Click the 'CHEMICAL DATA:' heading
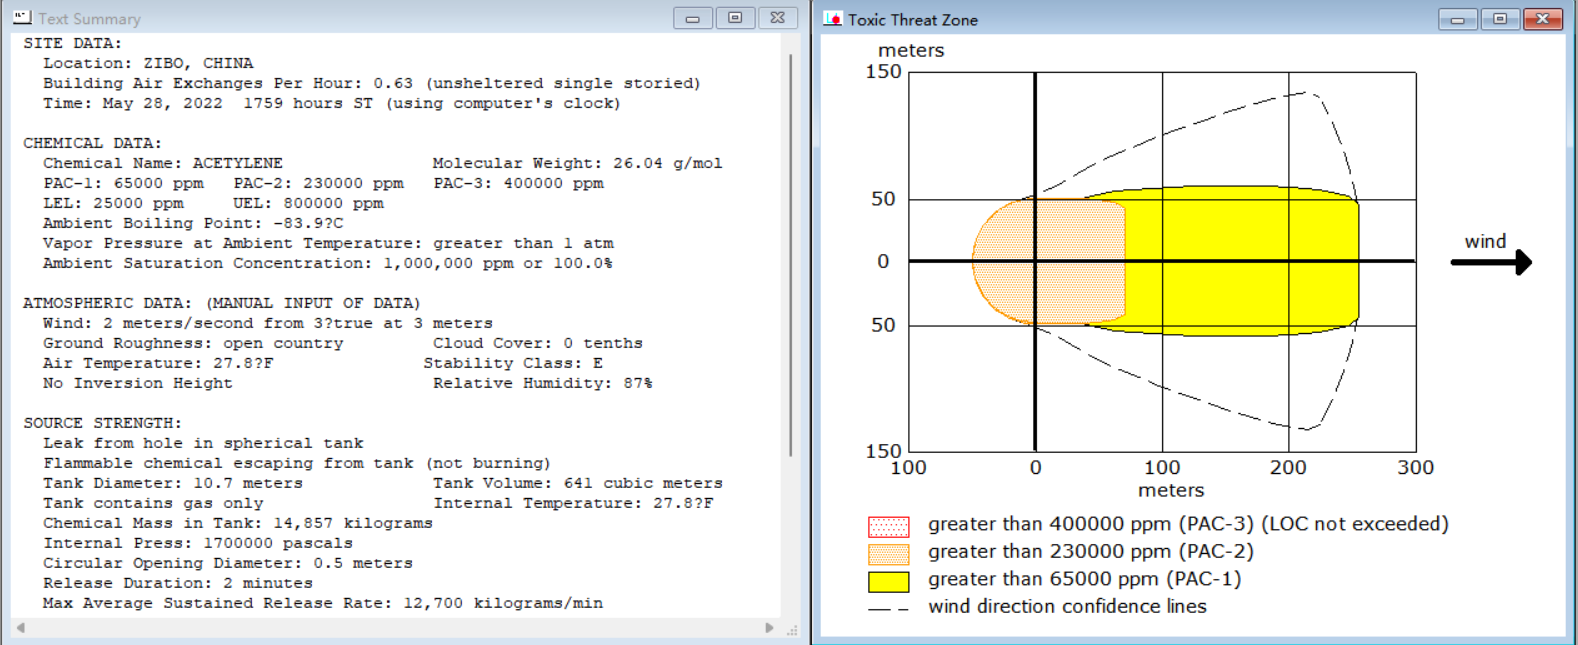This screenshot has height=645, width=1578. [92, 143]
